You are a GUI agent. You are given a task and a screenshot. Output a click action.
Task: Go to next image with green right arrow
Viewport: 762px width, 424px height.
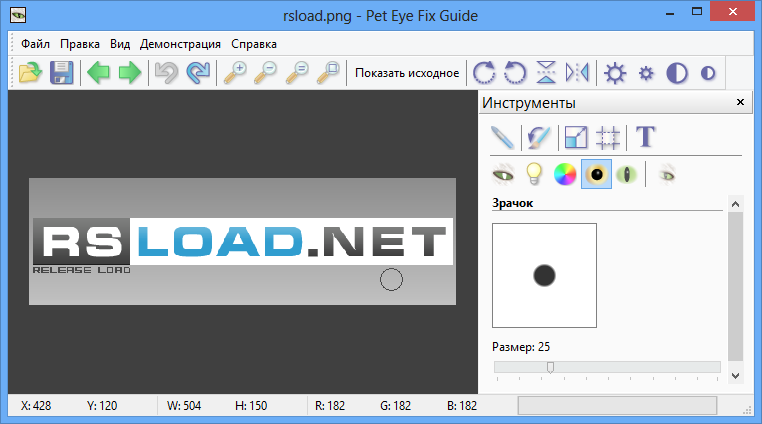[x=129, y=73]
